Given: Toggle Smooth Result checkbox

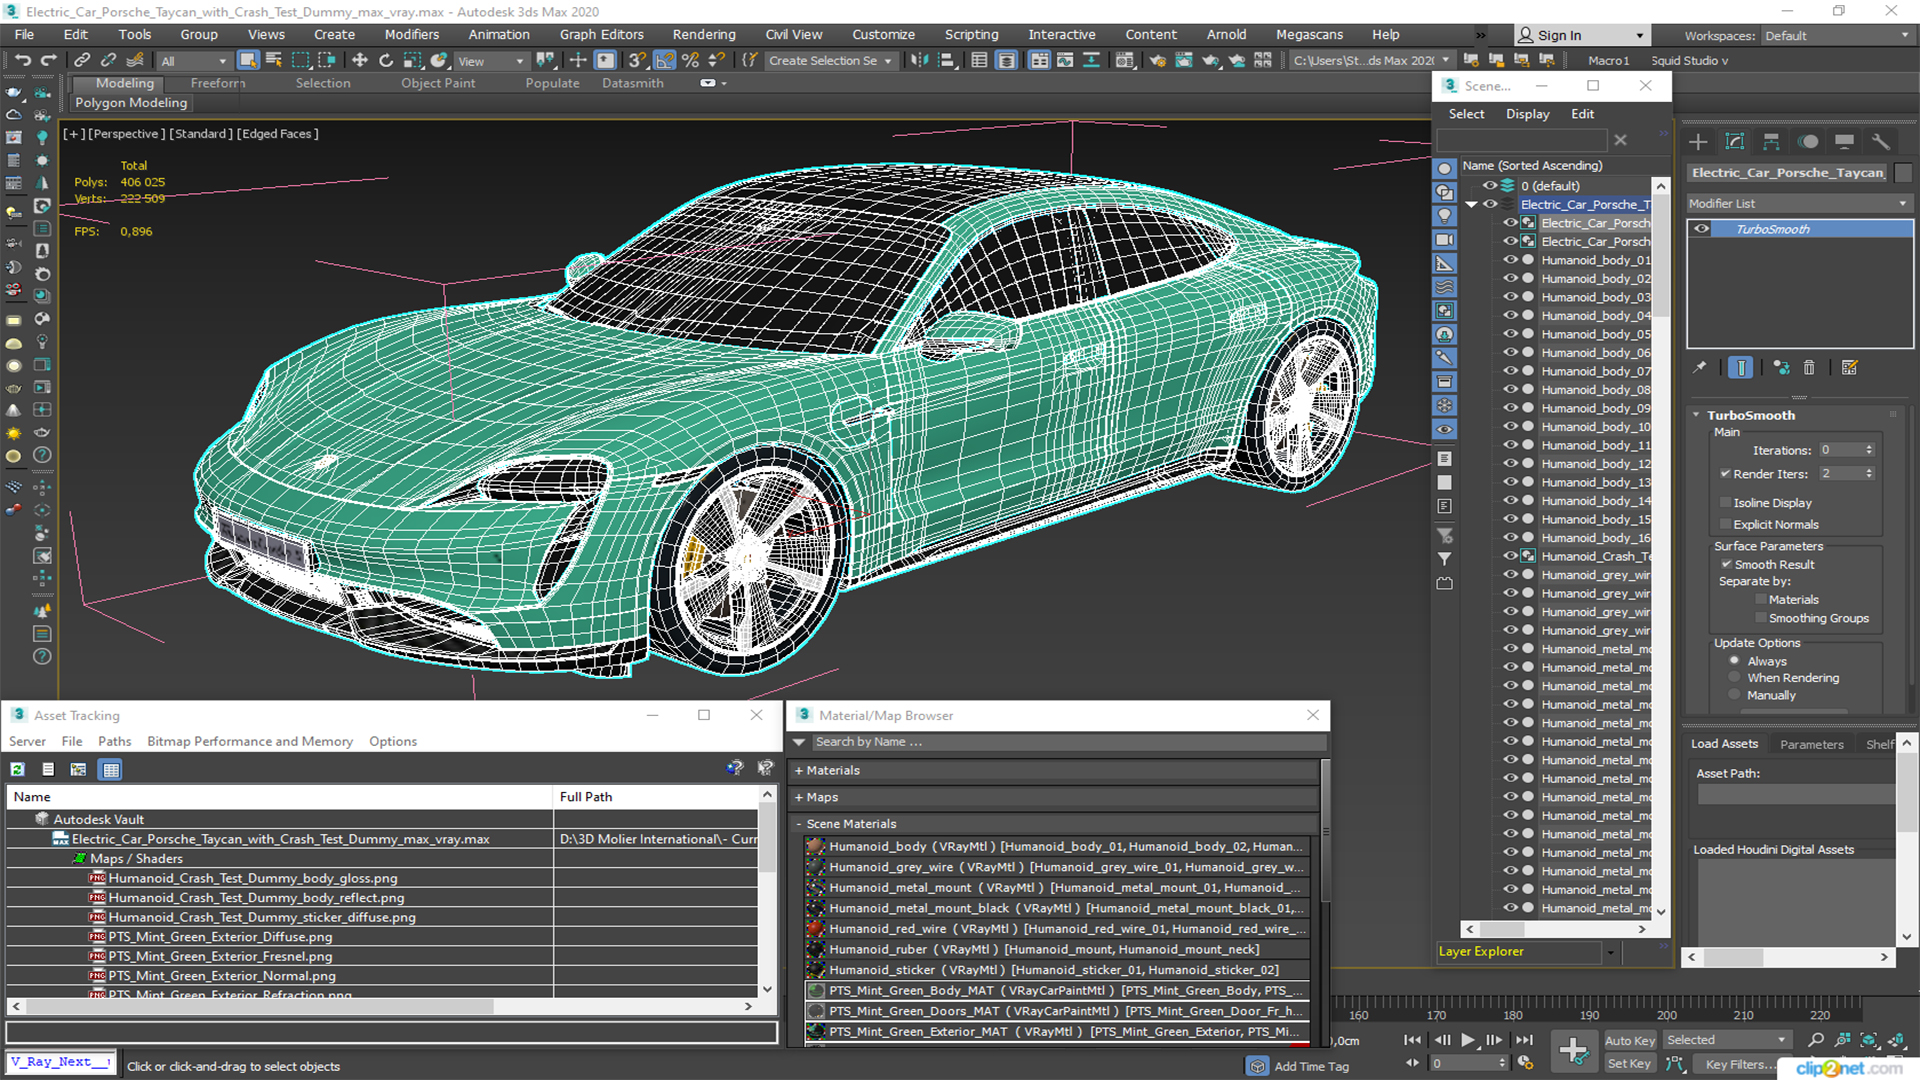Looking at the screenshot, I should (1726, 564).
